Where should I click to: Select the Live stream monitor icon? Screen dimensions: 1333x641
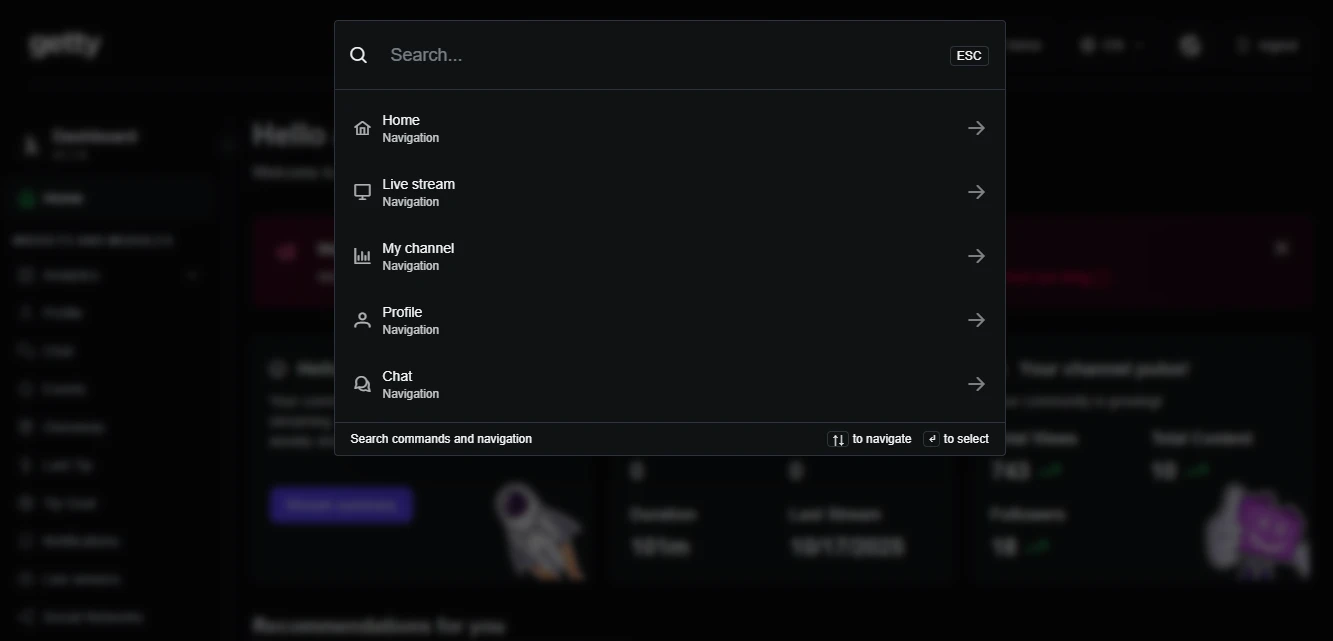tap(363, 192)
